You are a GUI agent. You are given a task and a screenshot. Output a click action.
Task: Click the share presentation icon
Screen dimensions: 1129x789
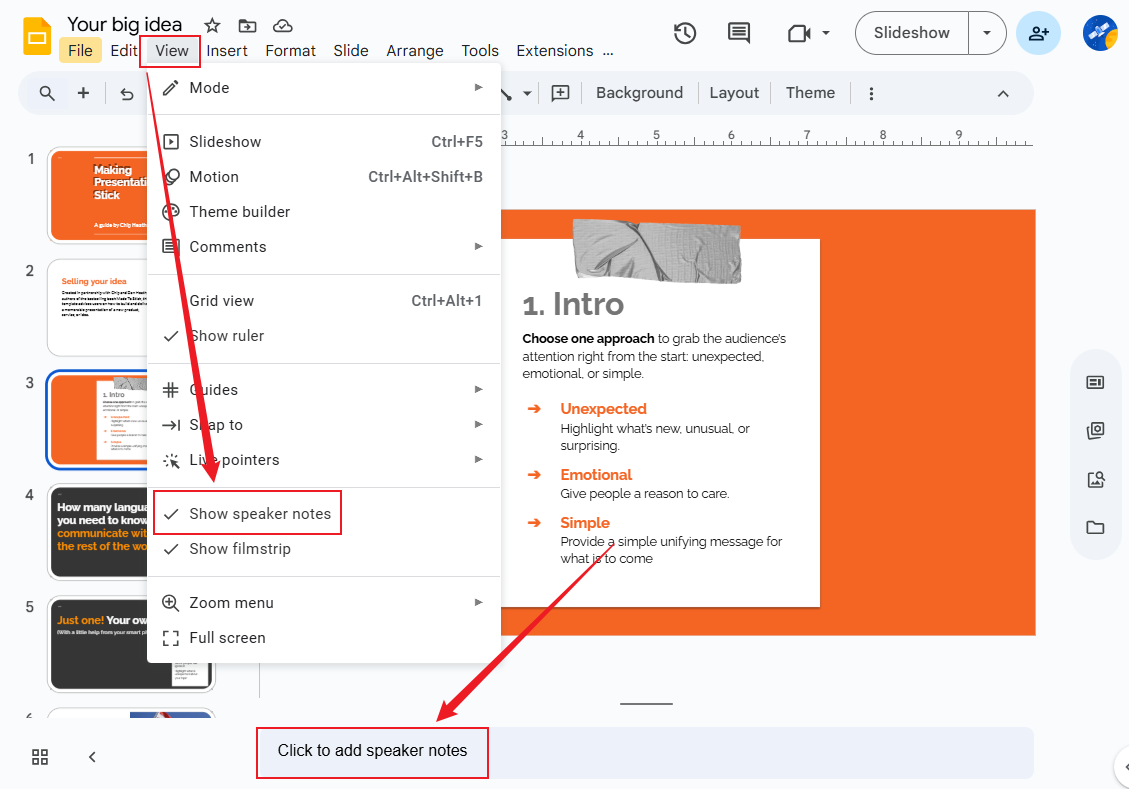(x=1038, y=33)
